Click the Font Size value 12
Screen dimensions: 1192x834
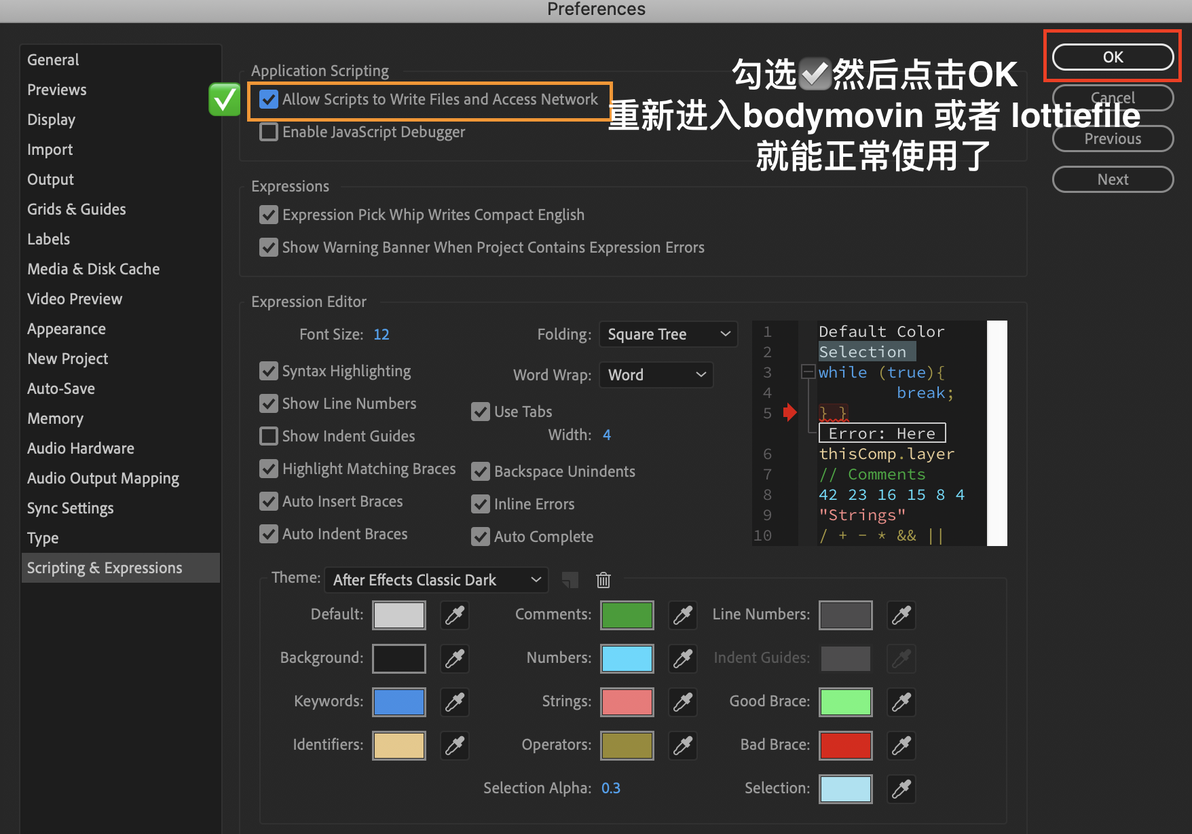(x=382, y=335)
